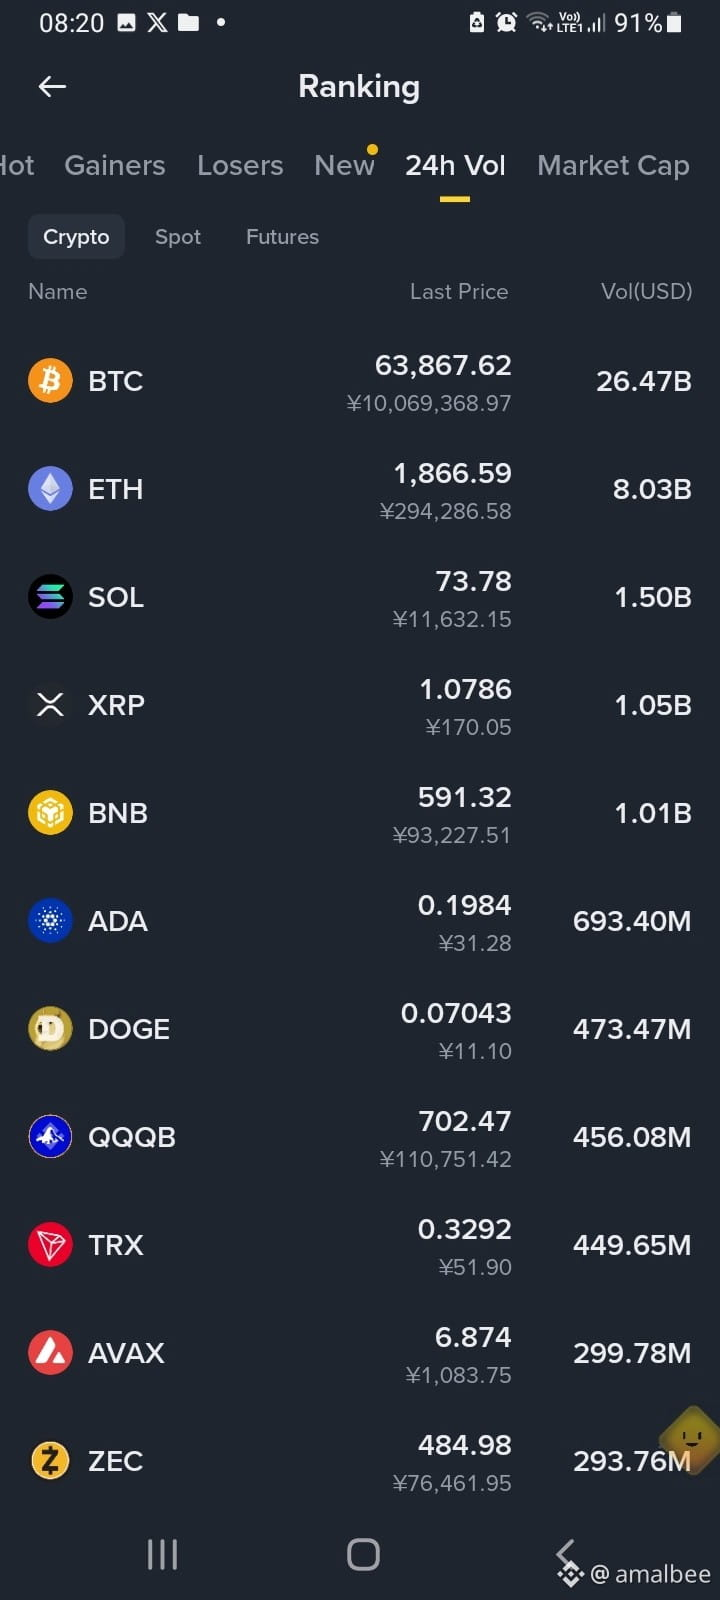
Task: Open the floating chatbot mascot icon
Action: click(690, 1439)
